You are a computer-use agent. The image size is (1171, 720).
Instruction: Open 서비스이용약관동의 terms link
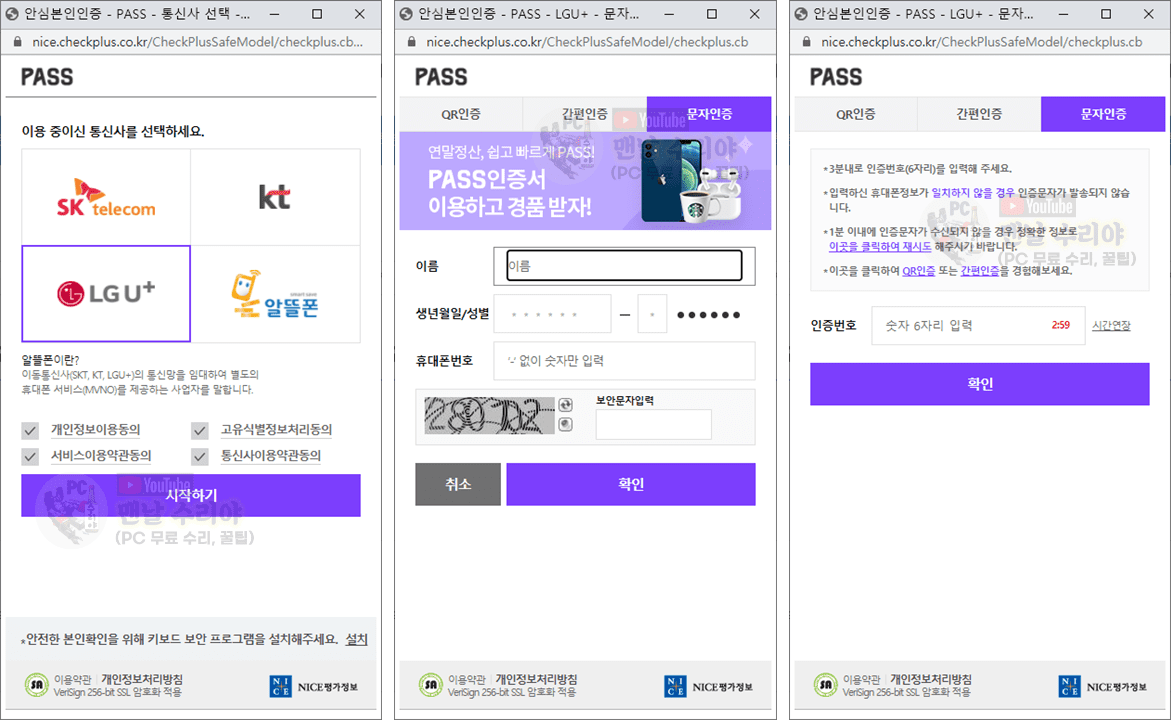click(x=101, y=456)
